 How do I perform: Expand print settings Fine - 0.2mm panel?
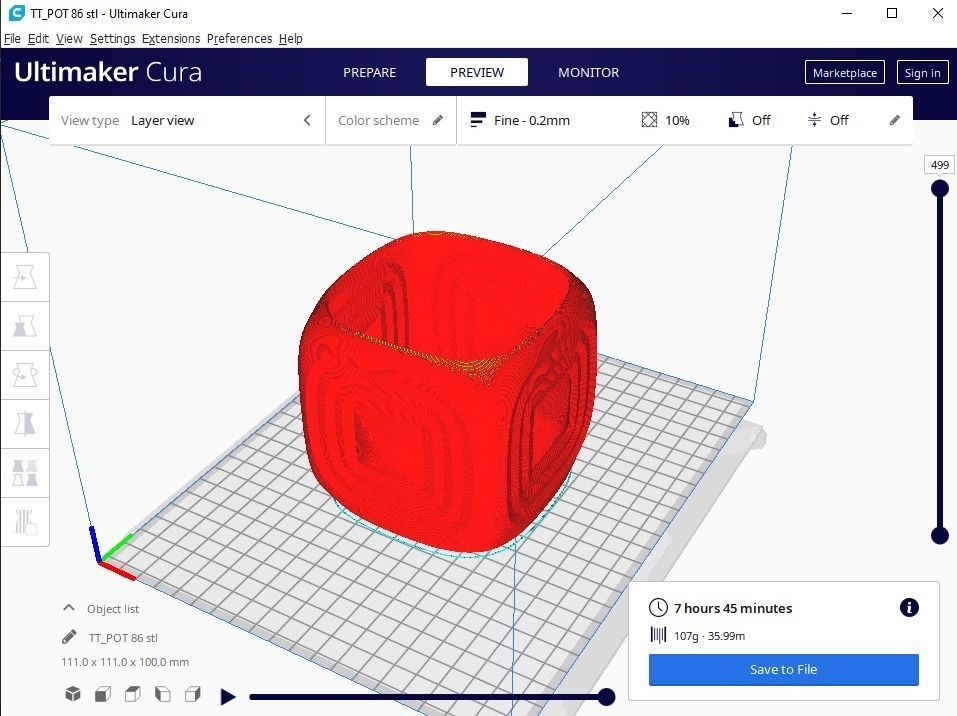pos(685,120)
